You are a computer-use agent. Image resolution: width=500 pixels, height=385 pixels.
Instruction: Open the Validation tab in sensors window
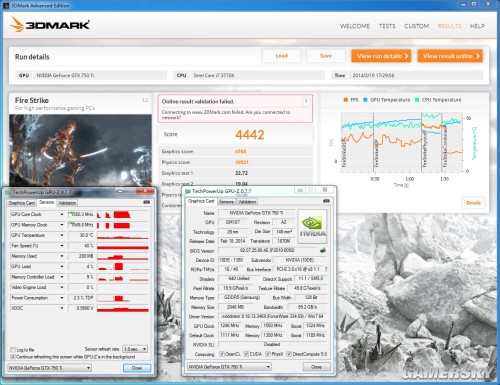tap(67, 203)
